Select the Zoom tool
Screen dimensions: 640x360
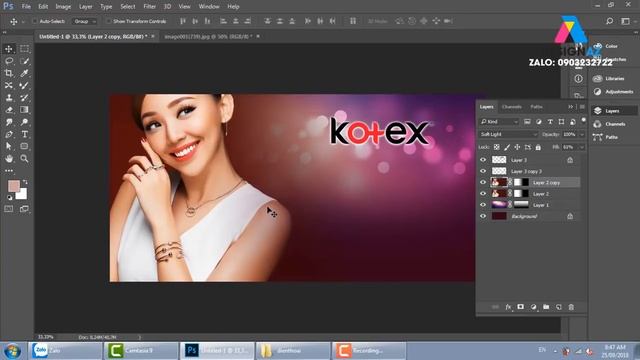24,158
